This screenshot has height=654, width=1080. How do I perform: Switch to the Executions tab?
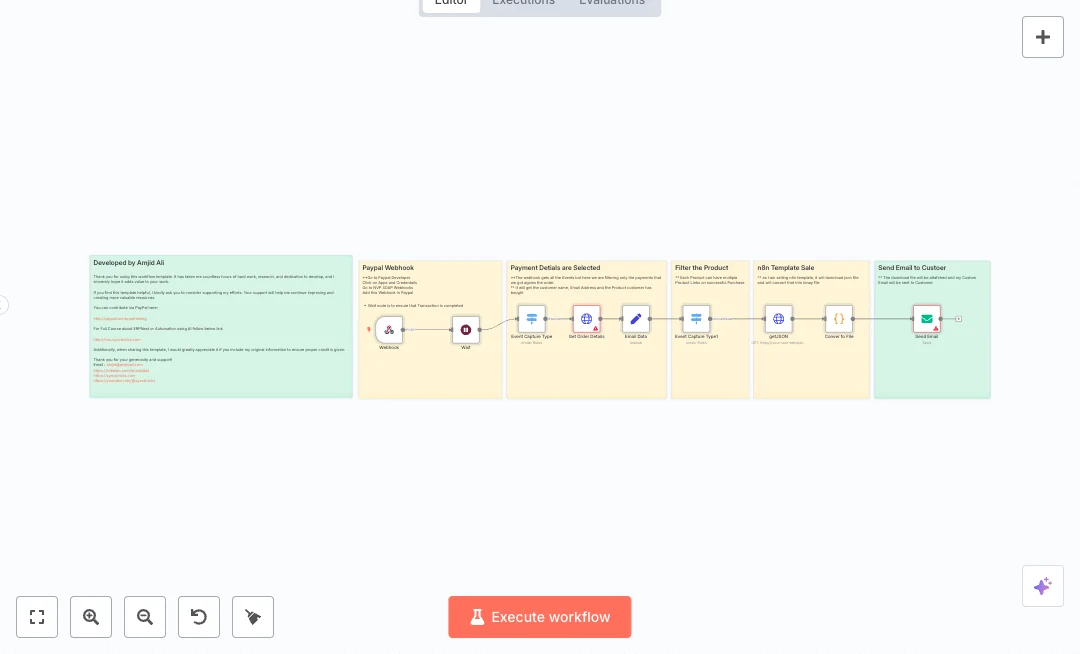click(x=523, y=3)
